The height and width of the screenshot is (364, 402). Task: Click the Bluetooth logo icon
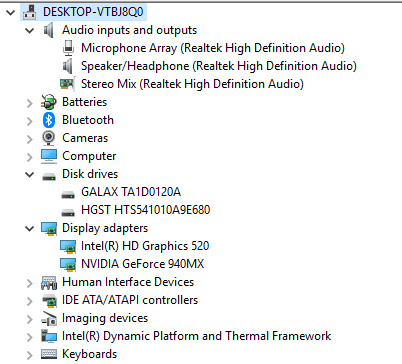pos(49,120)
